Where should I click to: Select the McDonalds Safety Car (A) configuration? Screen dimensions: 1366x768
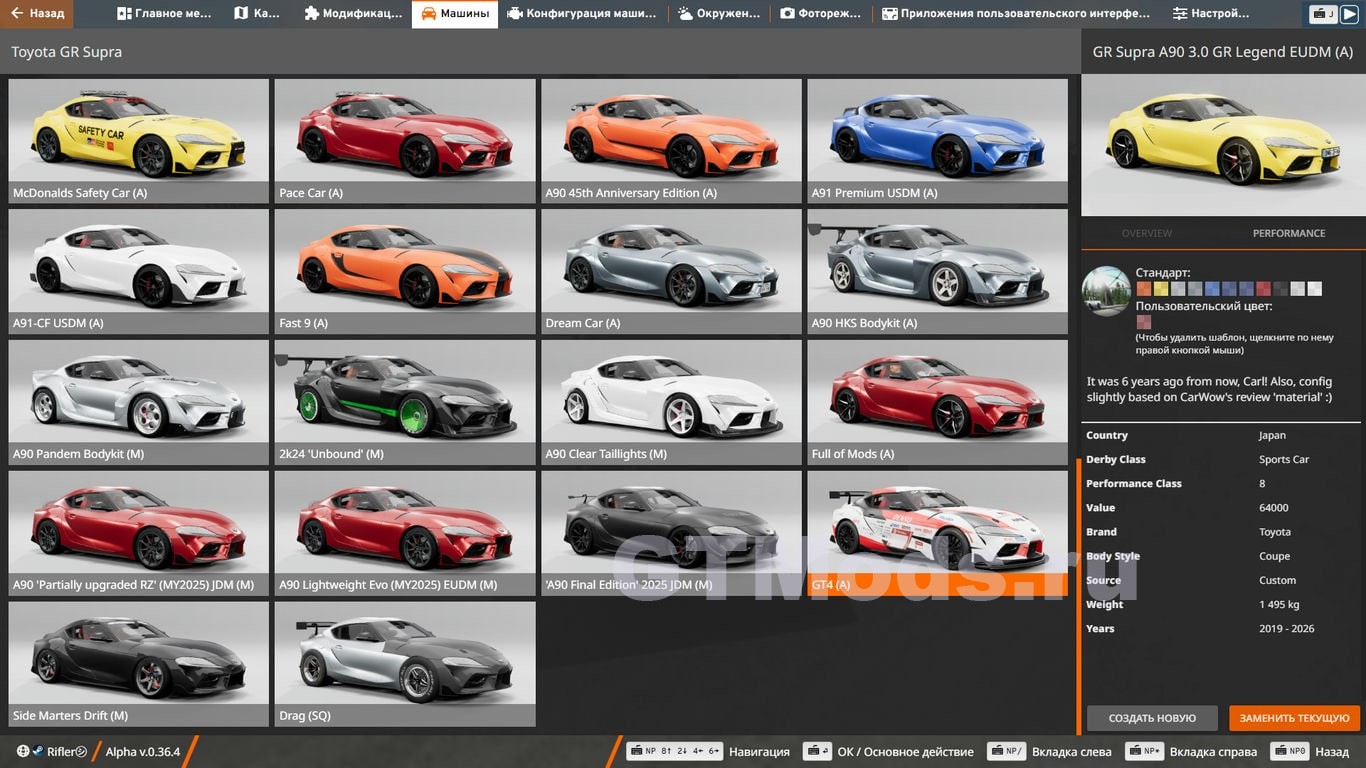[x=139, y=141]
